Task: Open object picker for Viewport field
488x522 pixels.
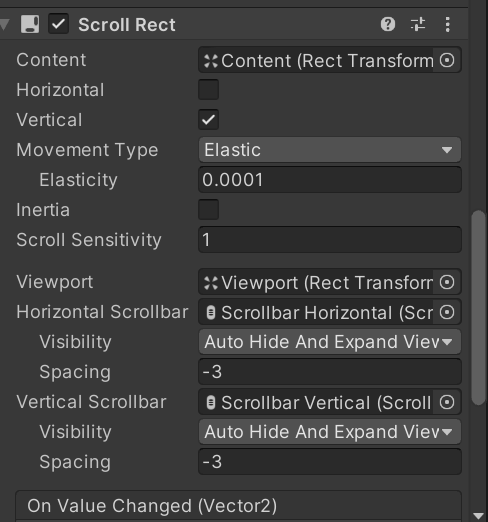Action: pyautogui.click(x=447, y=282)
